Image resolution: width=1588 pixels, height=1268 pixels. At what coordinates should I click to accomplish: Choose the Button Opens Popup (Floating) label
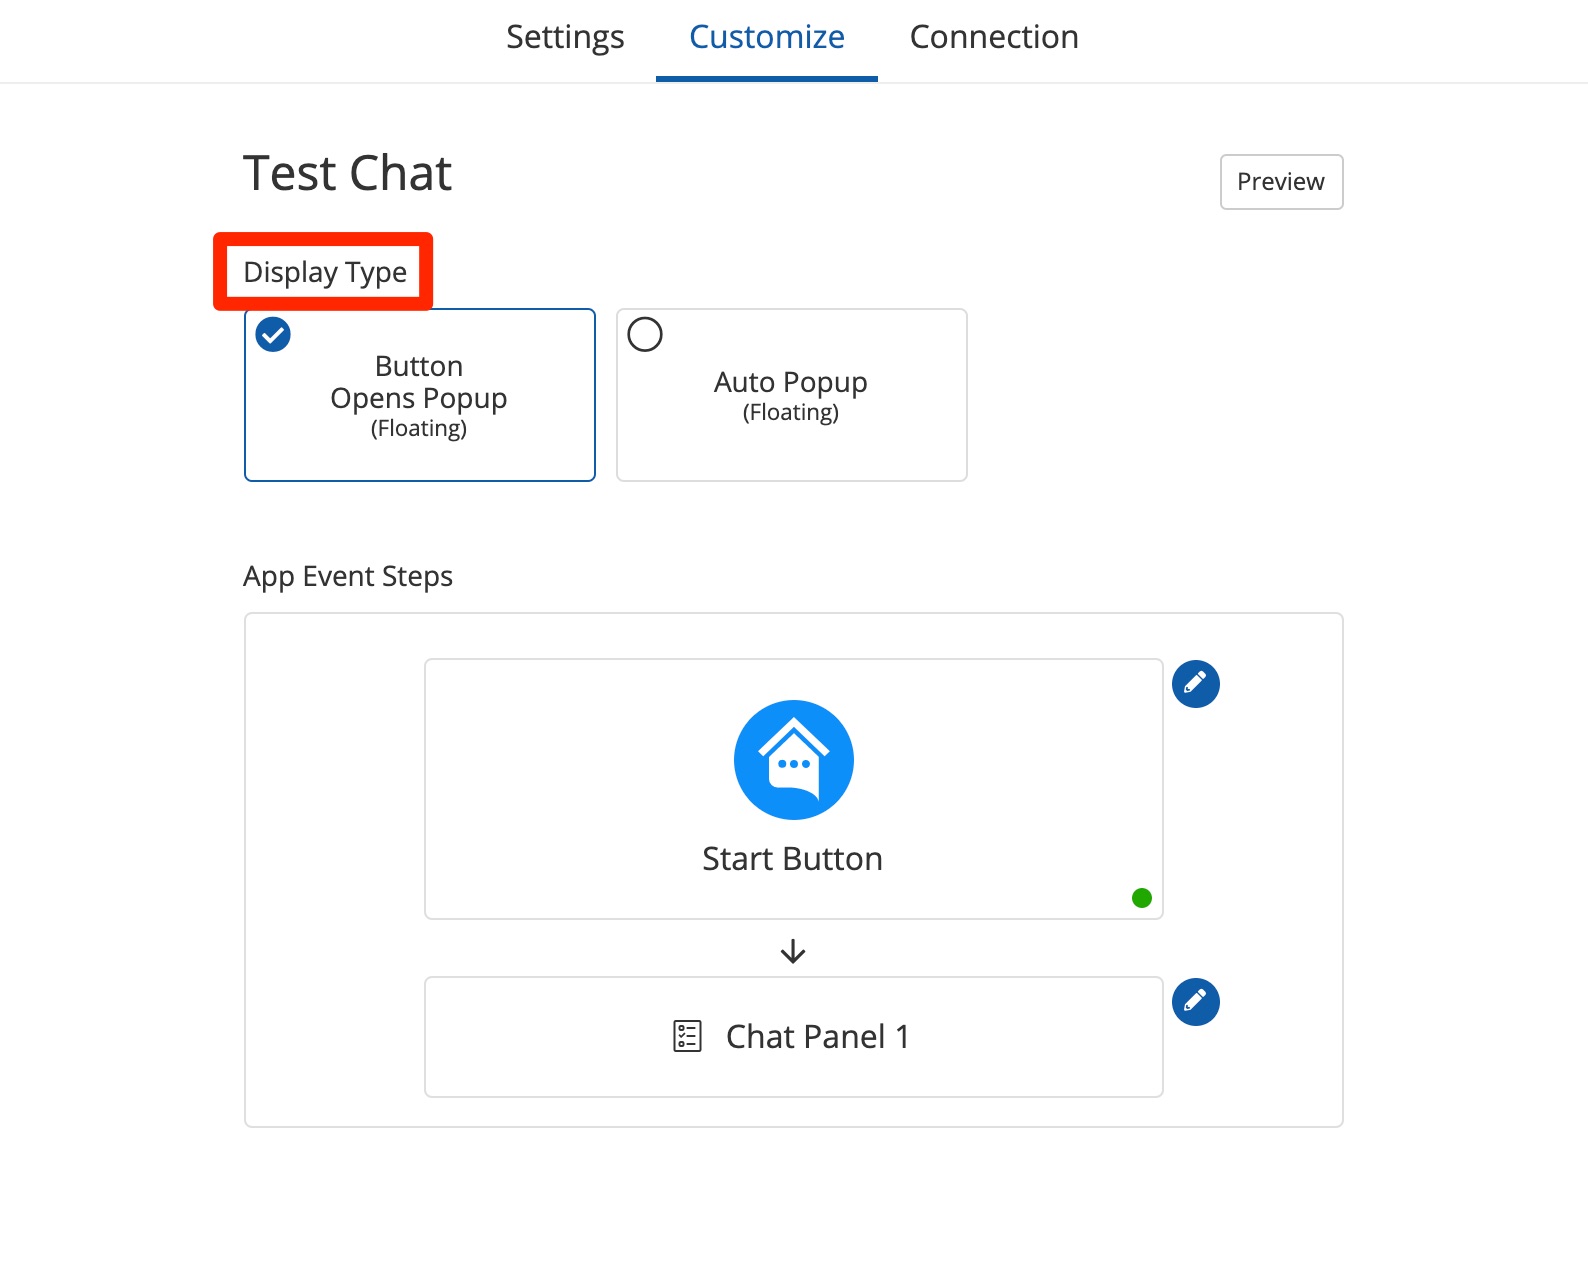click(419, 397)
